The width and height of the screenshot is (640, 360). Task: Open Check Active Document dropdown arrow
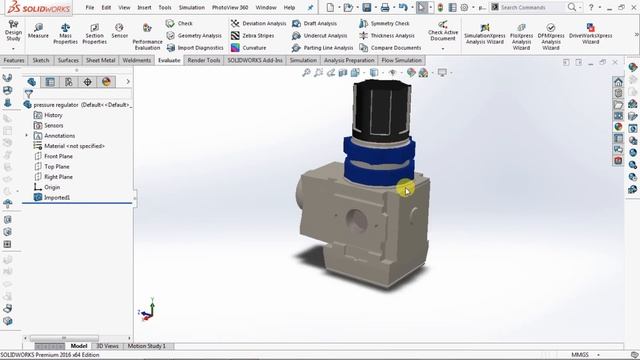click(443, 49)
